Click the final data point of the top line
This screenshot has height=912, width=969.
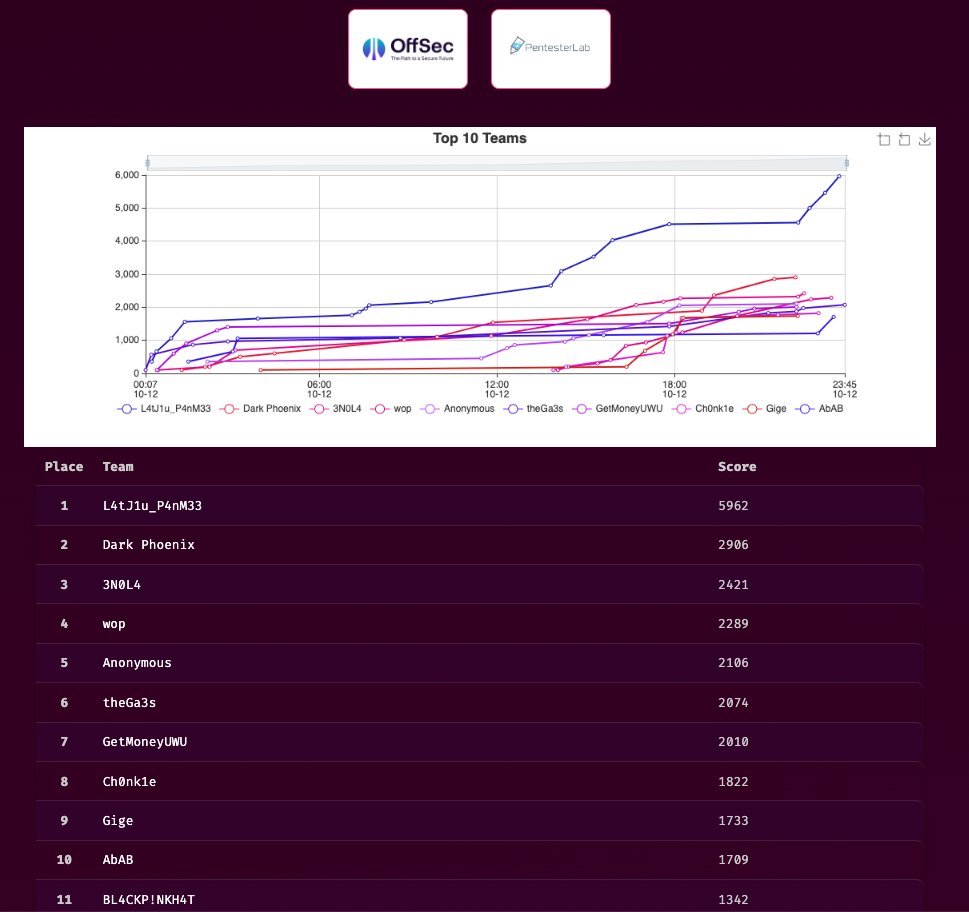[x=839, y=176]
